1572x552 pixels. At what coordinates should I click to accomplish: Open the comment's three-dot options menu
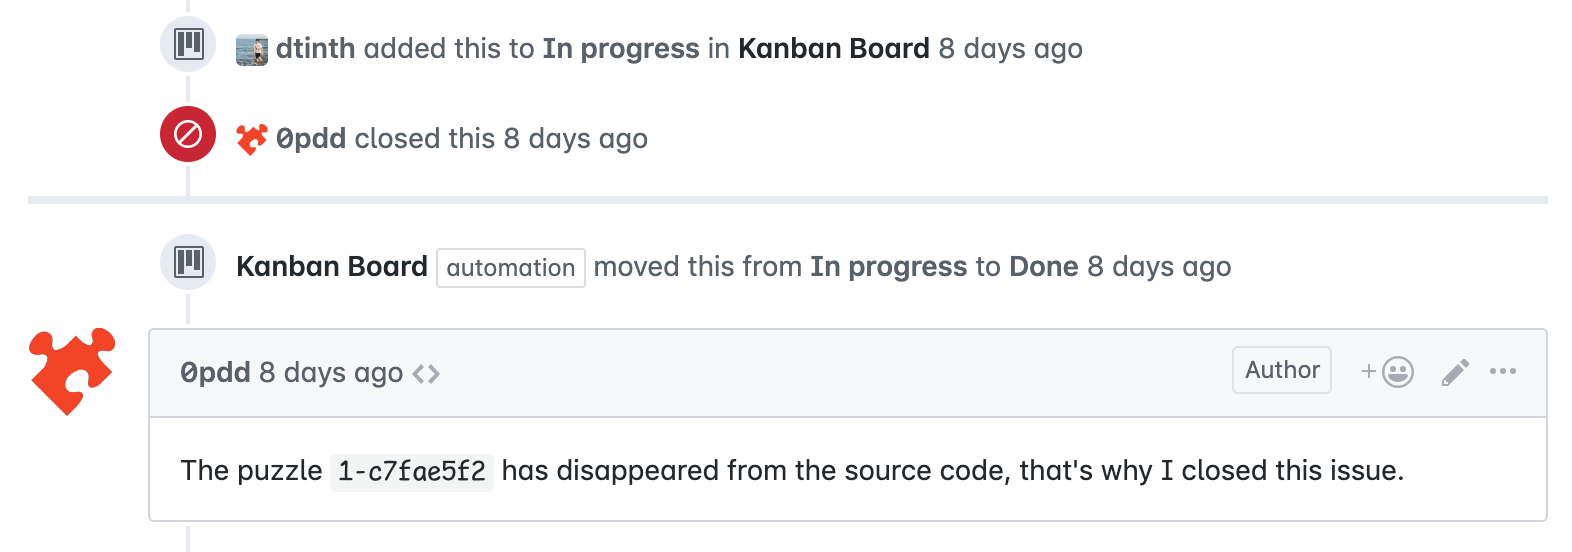point(1502,371)
